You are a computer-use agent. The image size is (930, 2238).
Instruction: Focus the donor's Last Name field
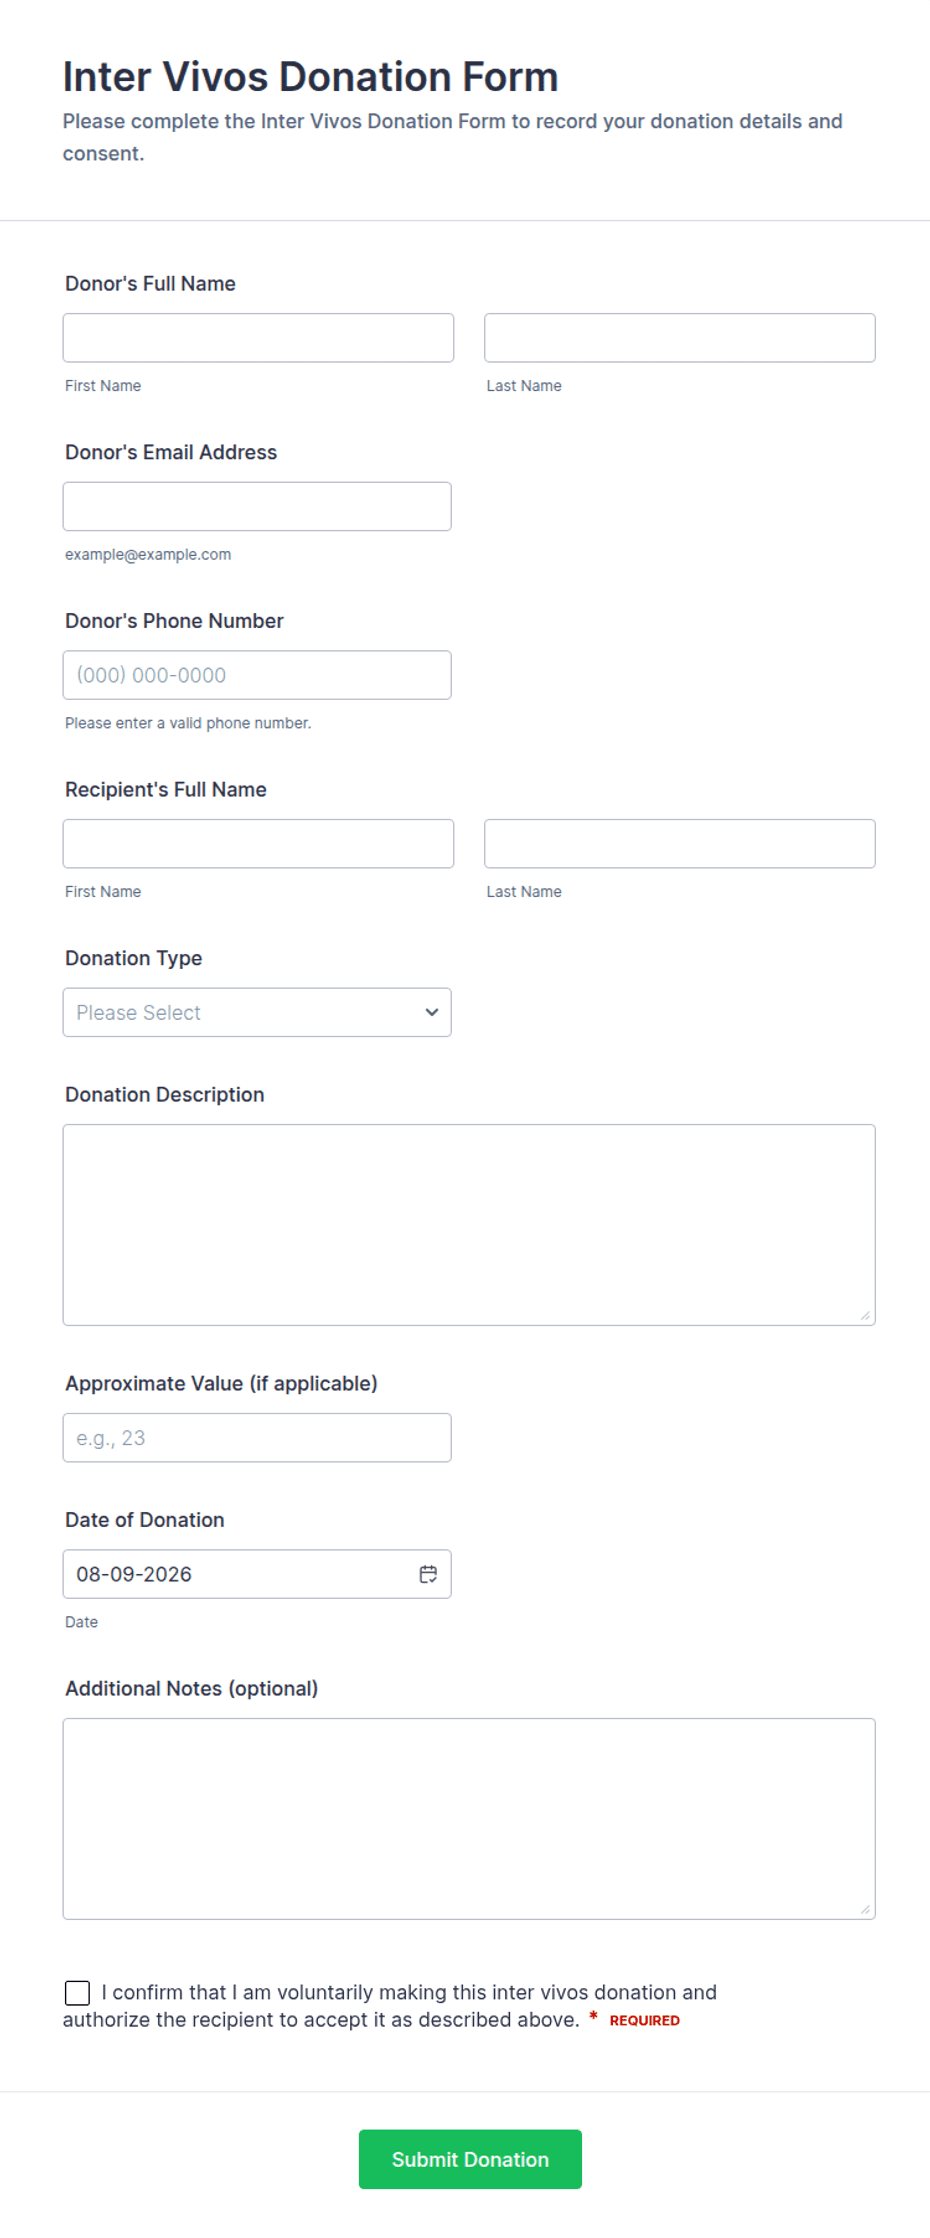[x=680, y=338]
